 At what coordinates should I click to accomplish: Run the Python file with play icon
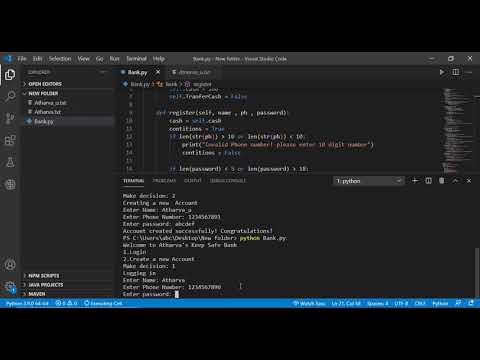click(442, 72)
